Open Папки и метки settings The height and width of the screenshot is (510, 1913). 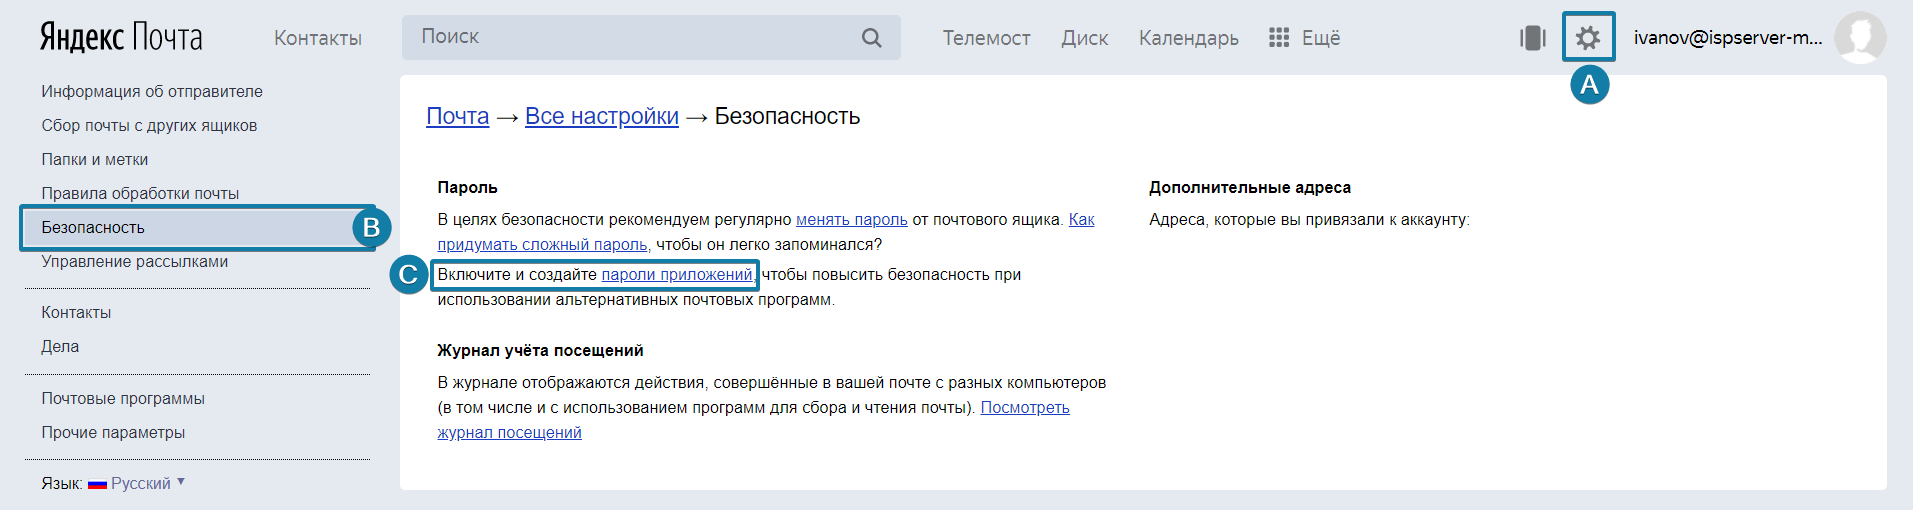pos(94,160)
